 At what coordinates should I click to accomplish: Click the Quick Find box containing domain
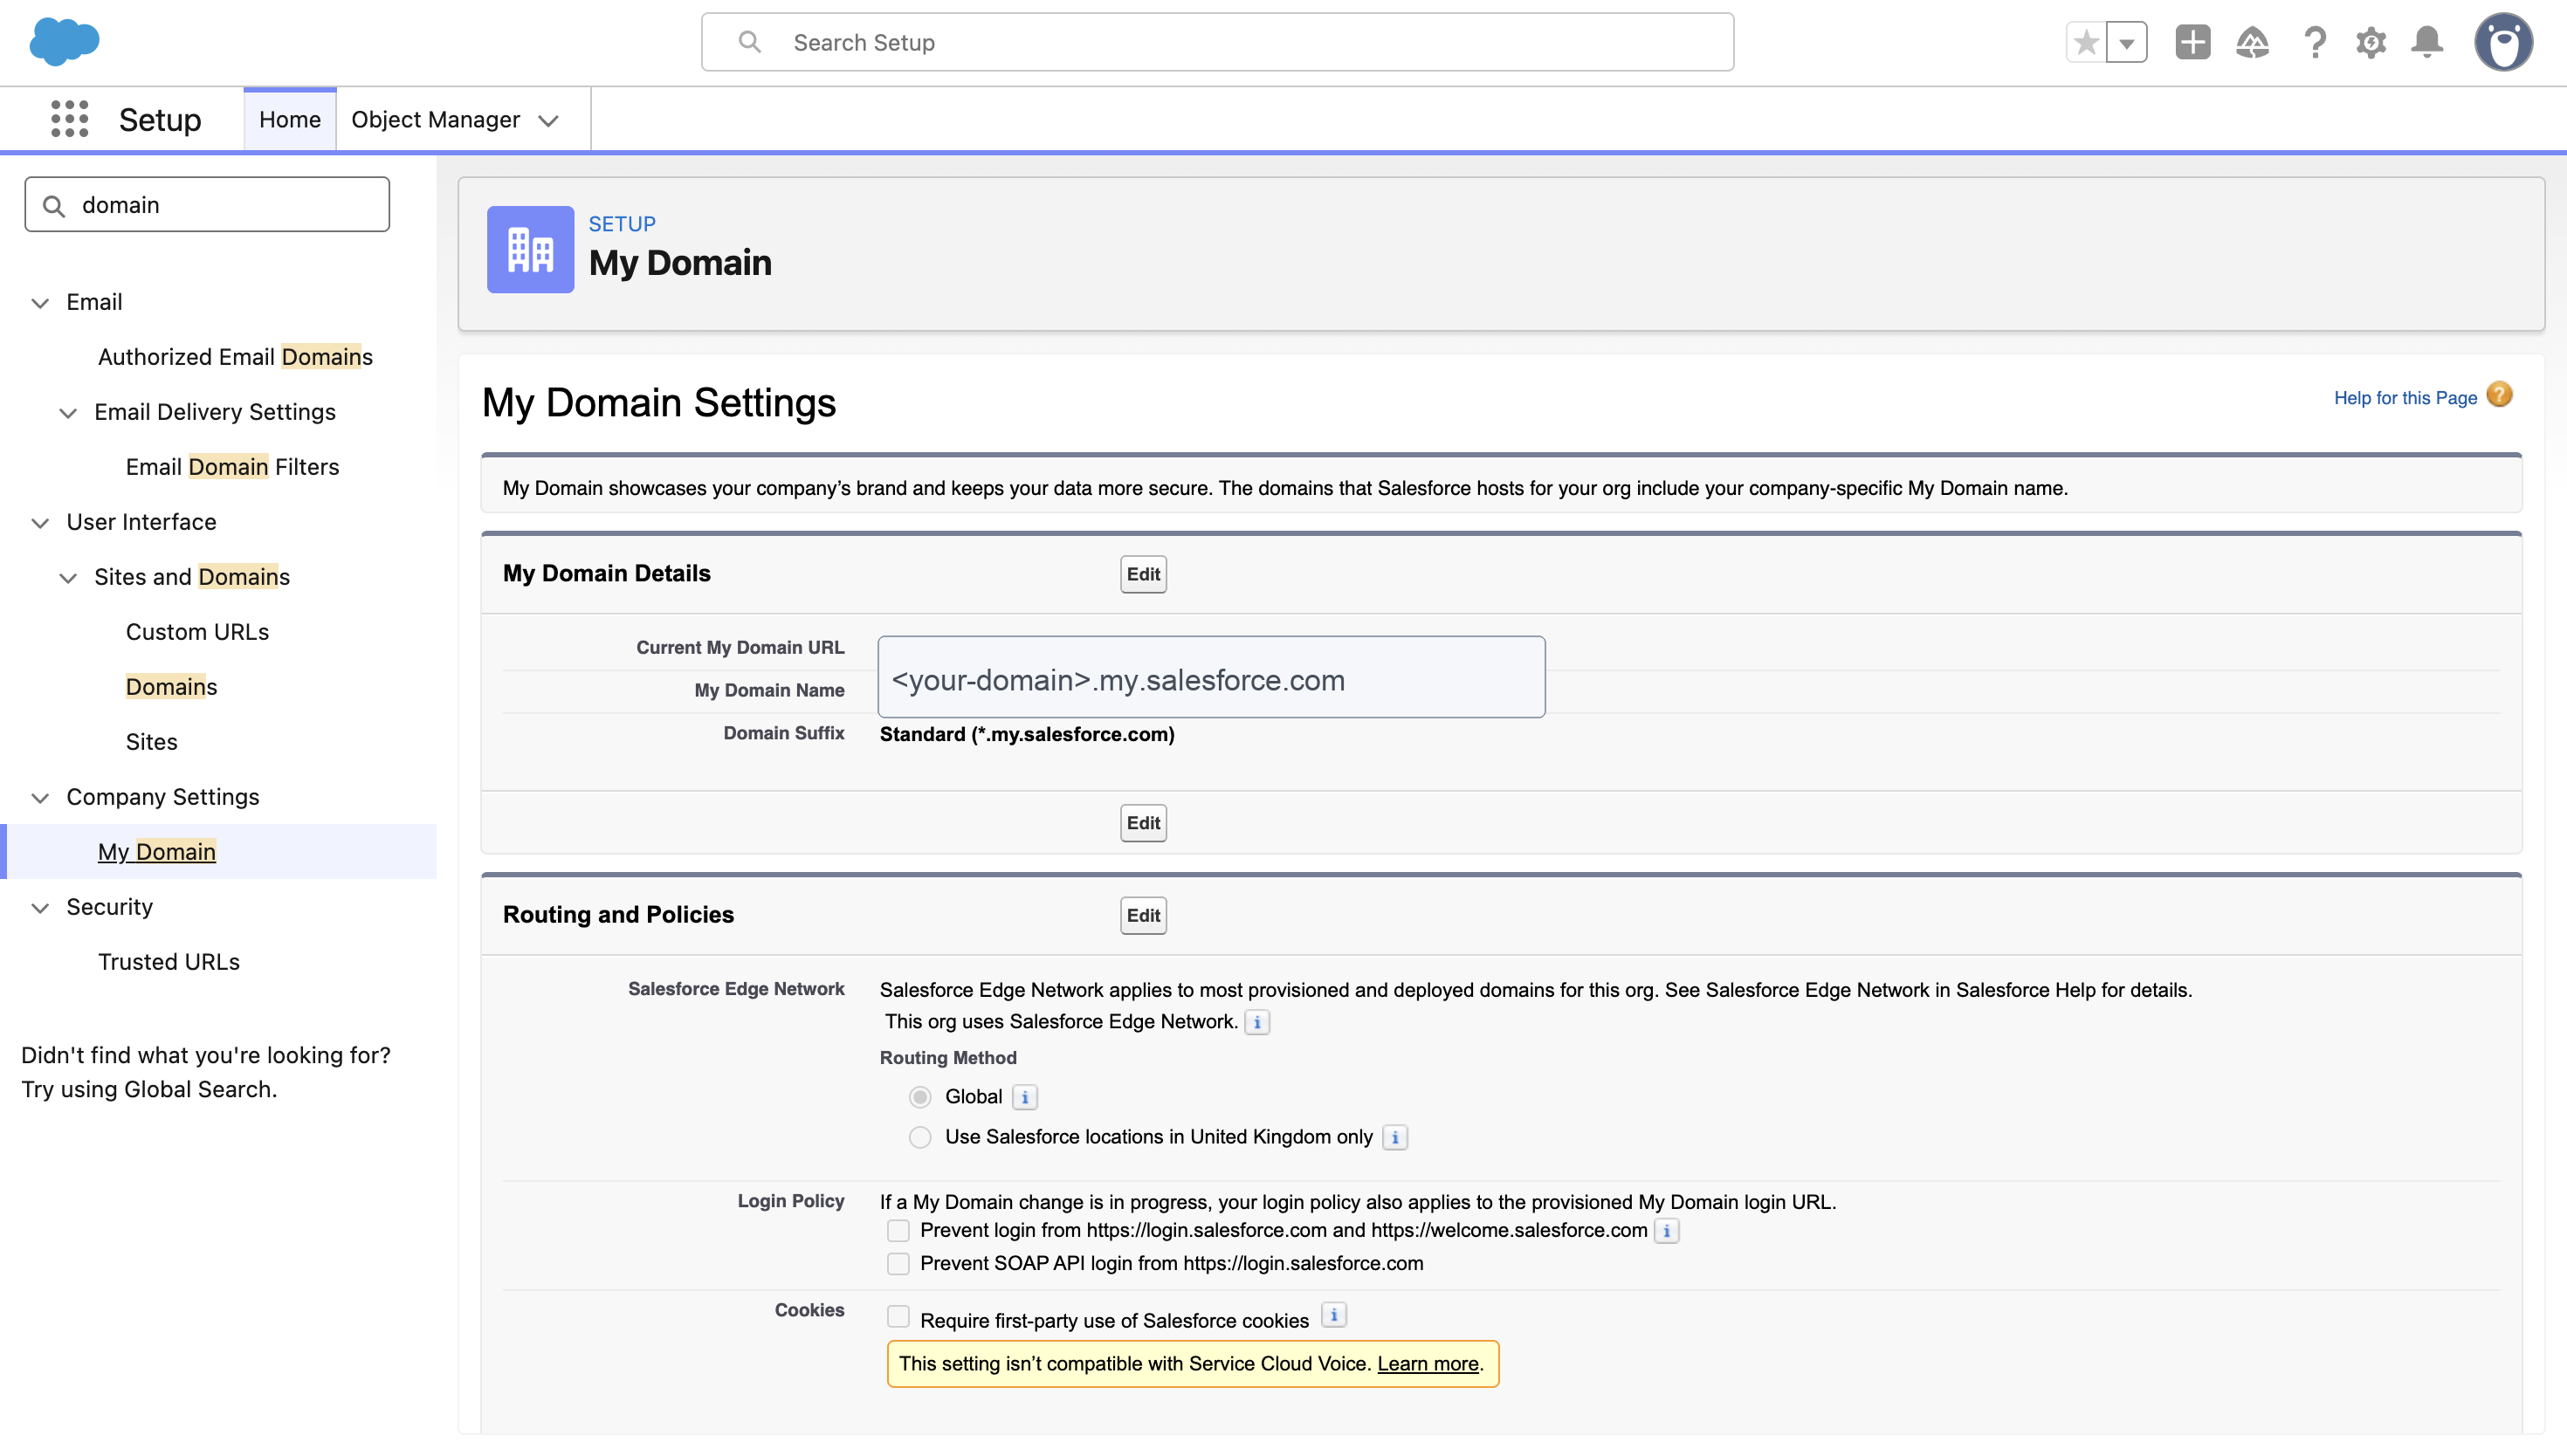(x=207, y=205)
